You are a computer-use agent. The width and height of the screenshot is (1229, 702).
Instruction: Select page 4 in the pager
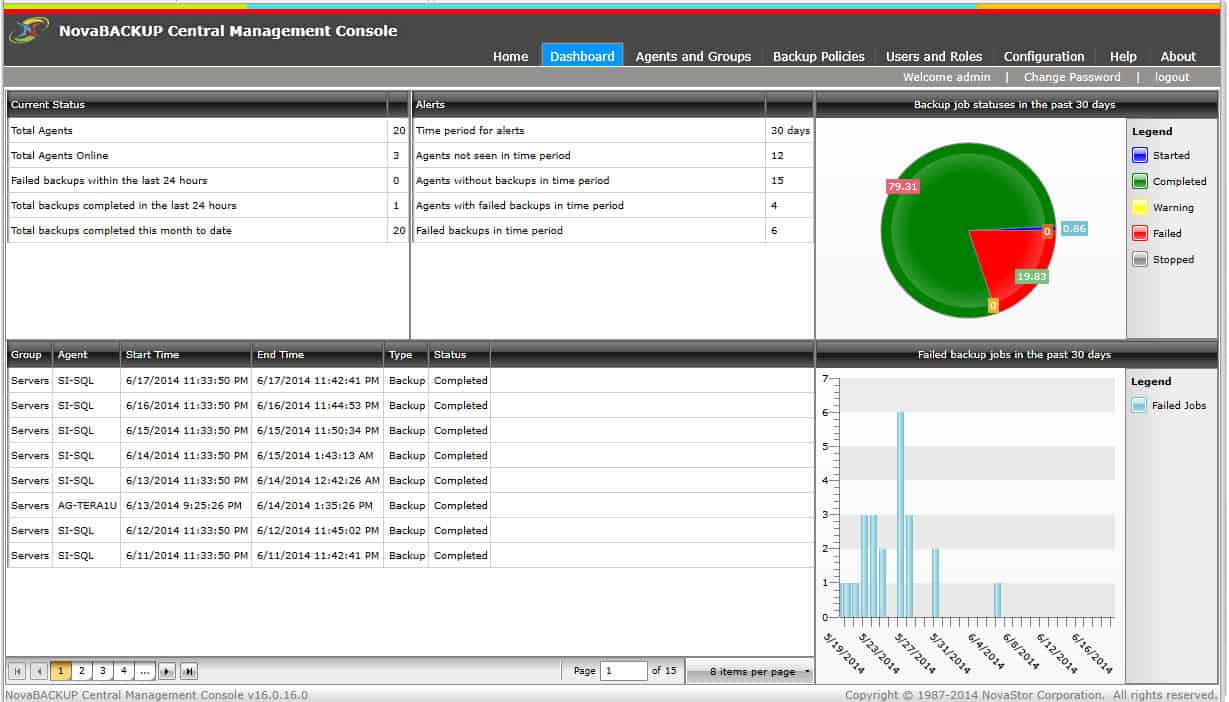(124, 671)
